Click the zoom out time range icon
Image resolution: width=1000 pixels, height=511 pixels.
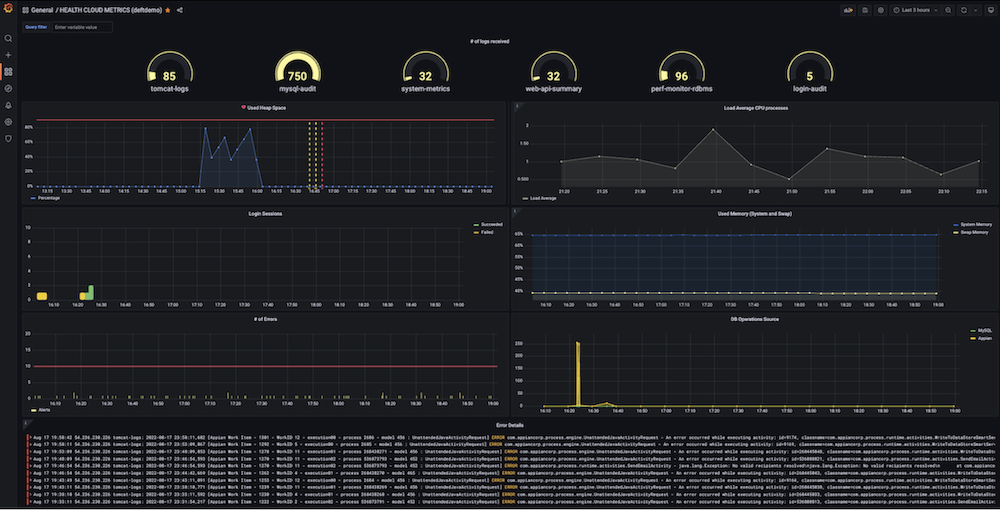(948, 10)
